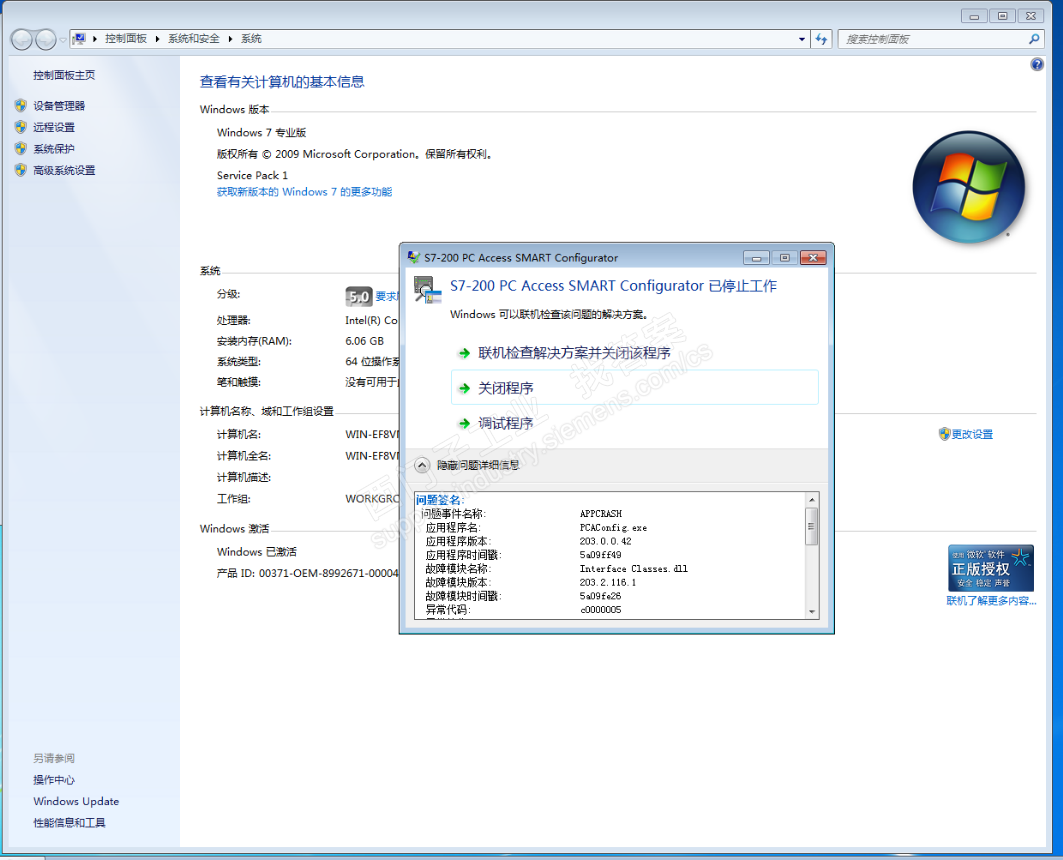Open Windows Update link

coord(76,801)
